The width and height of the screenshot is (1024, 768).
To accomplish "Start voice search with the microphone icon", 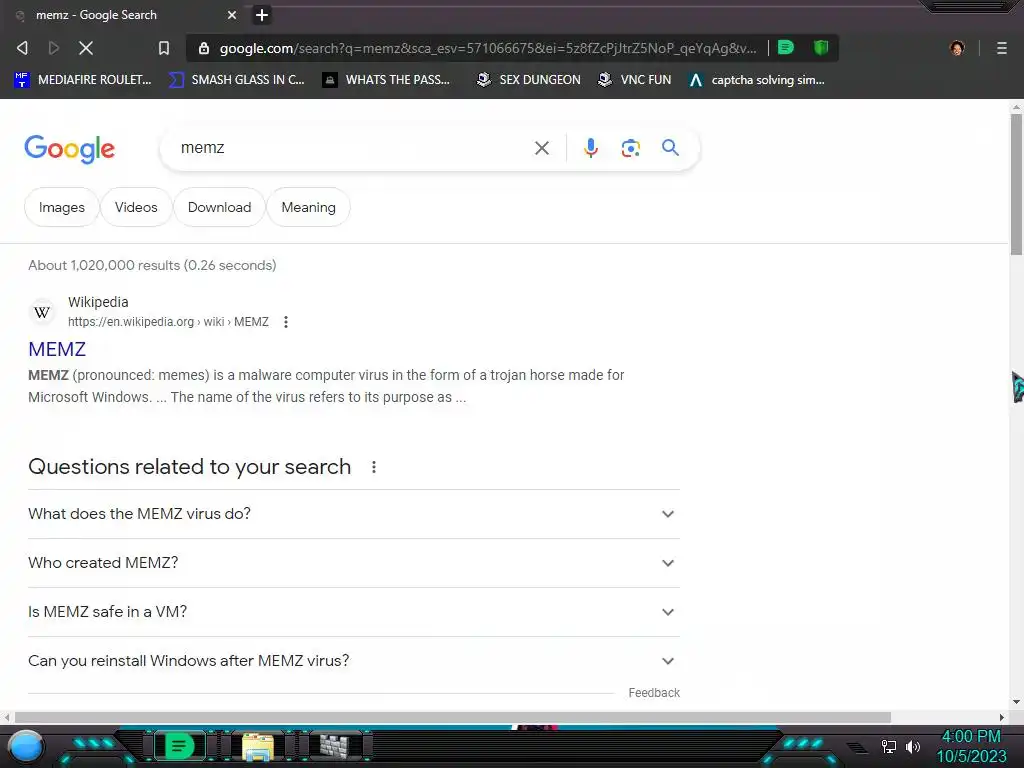I will (x=590, y=148).
